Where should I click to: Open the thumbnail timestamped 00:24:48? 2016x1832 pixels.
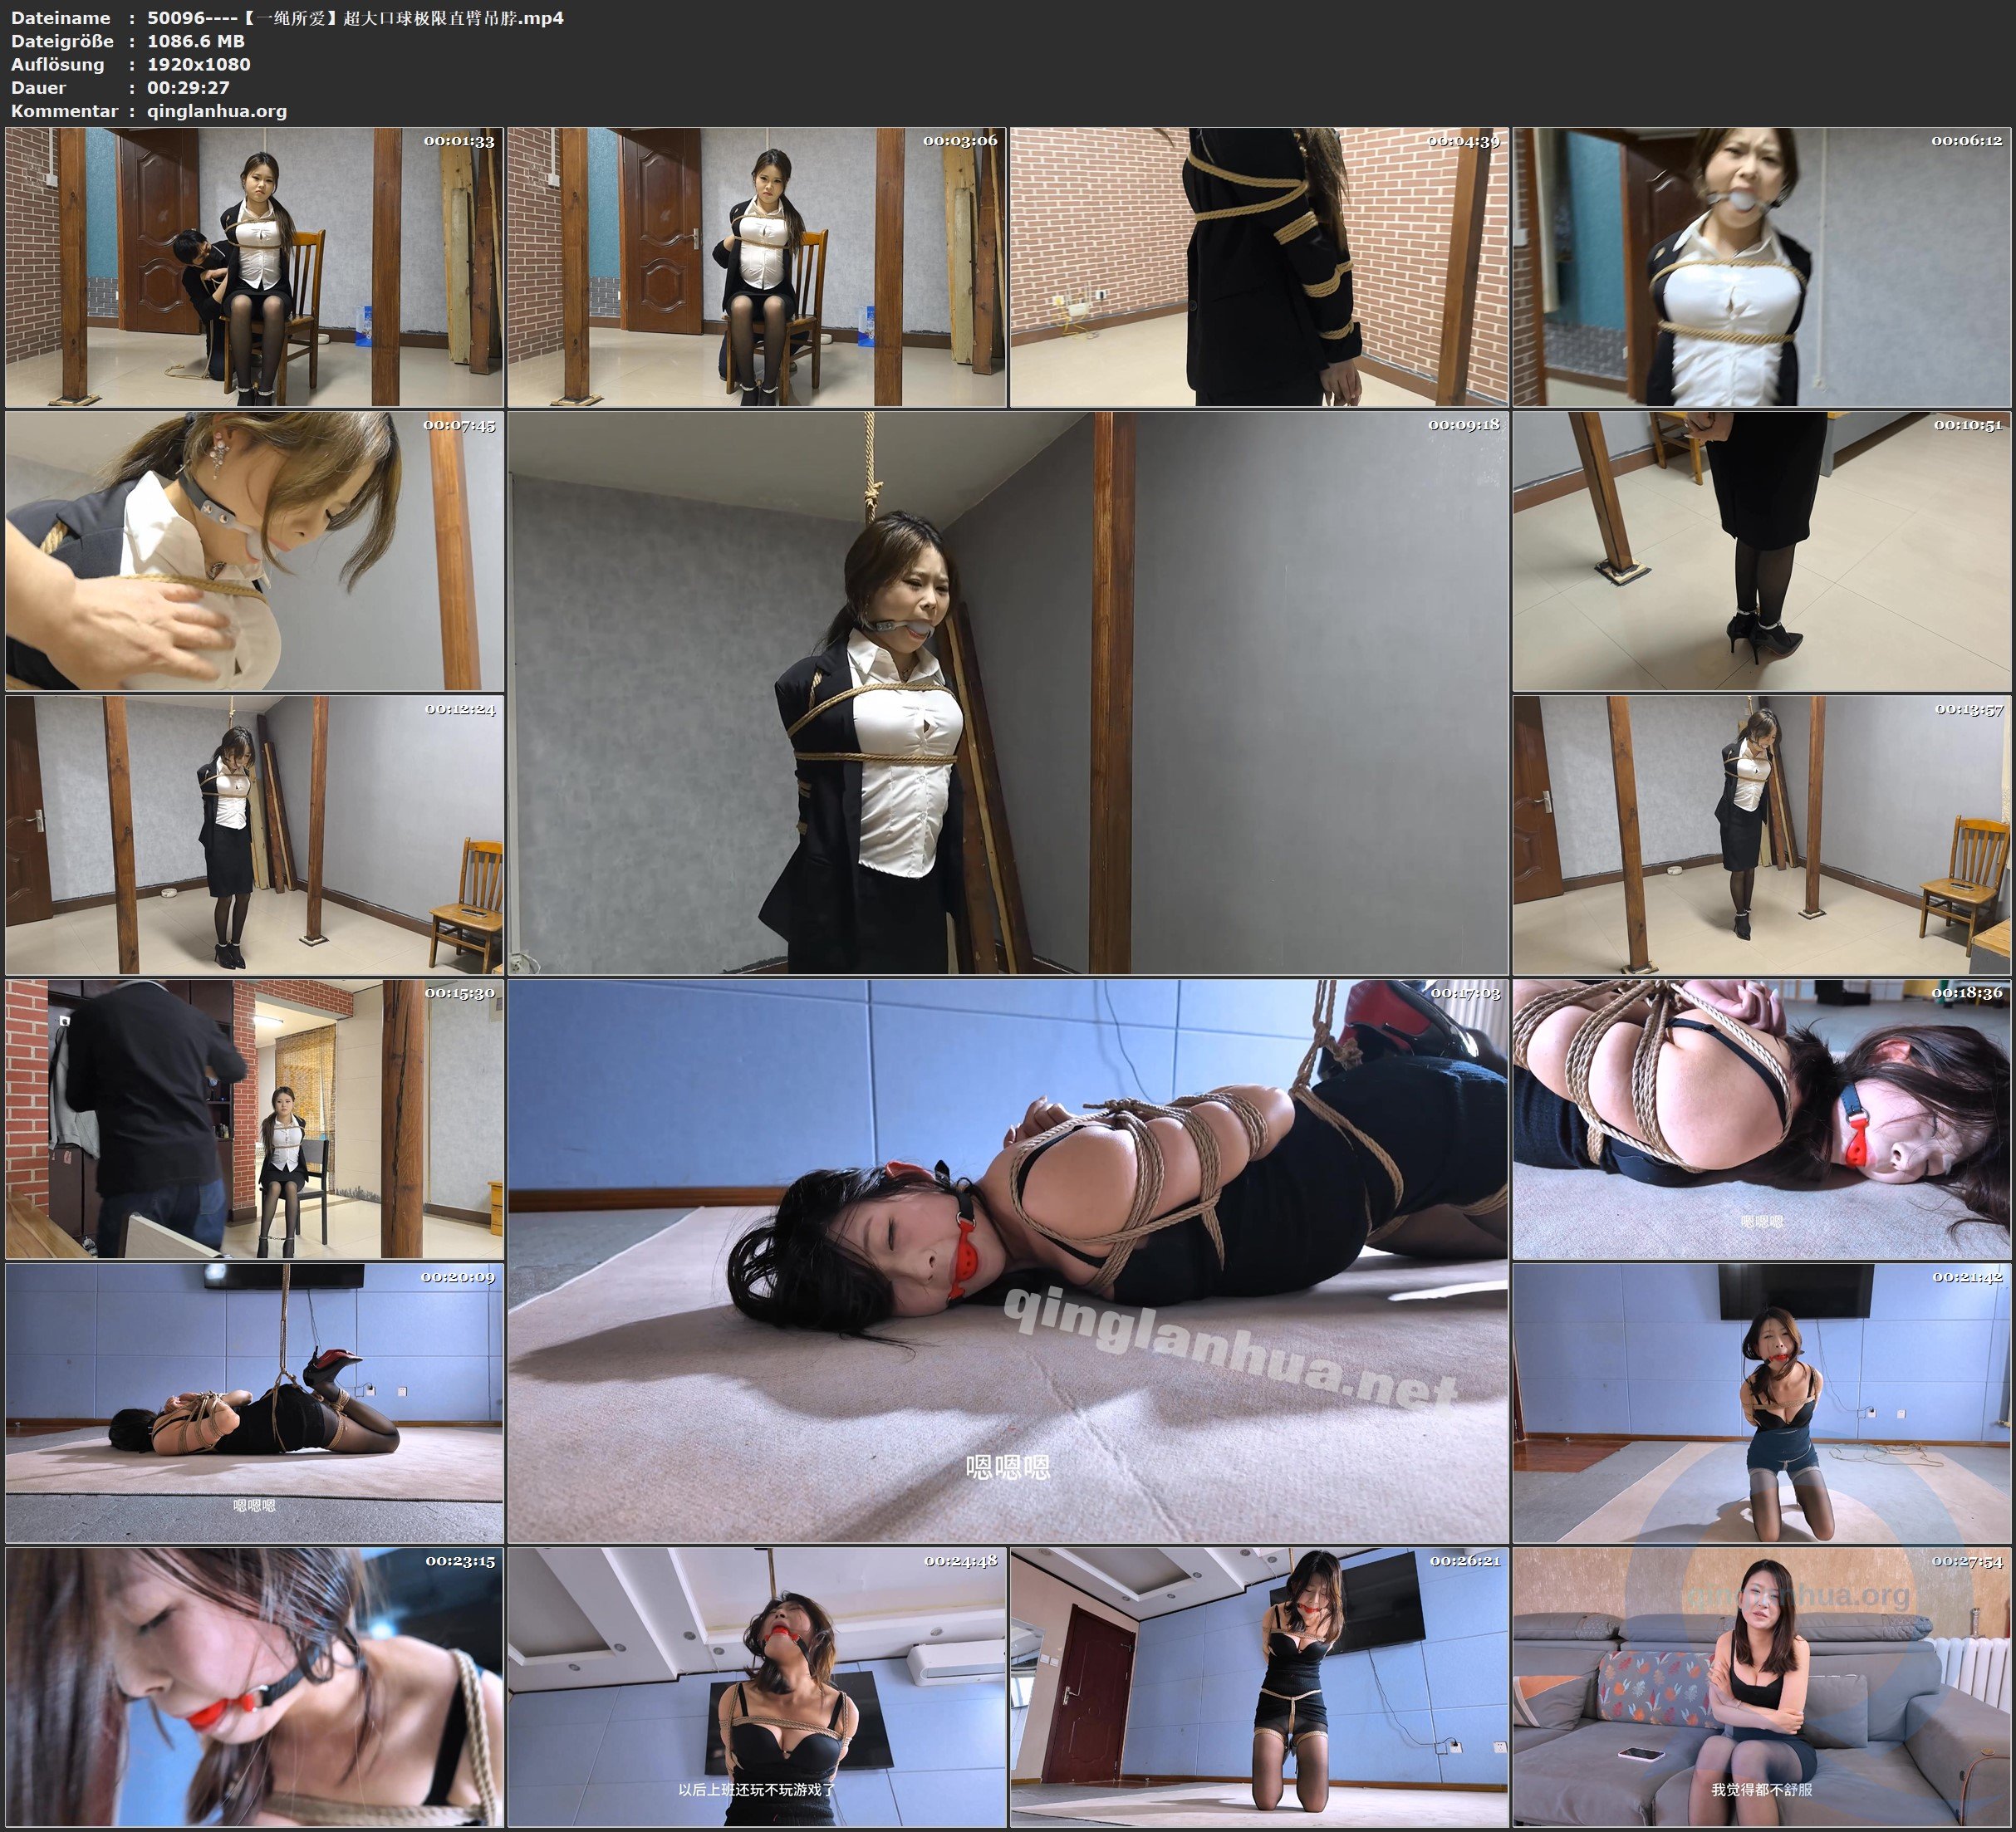756,1687
